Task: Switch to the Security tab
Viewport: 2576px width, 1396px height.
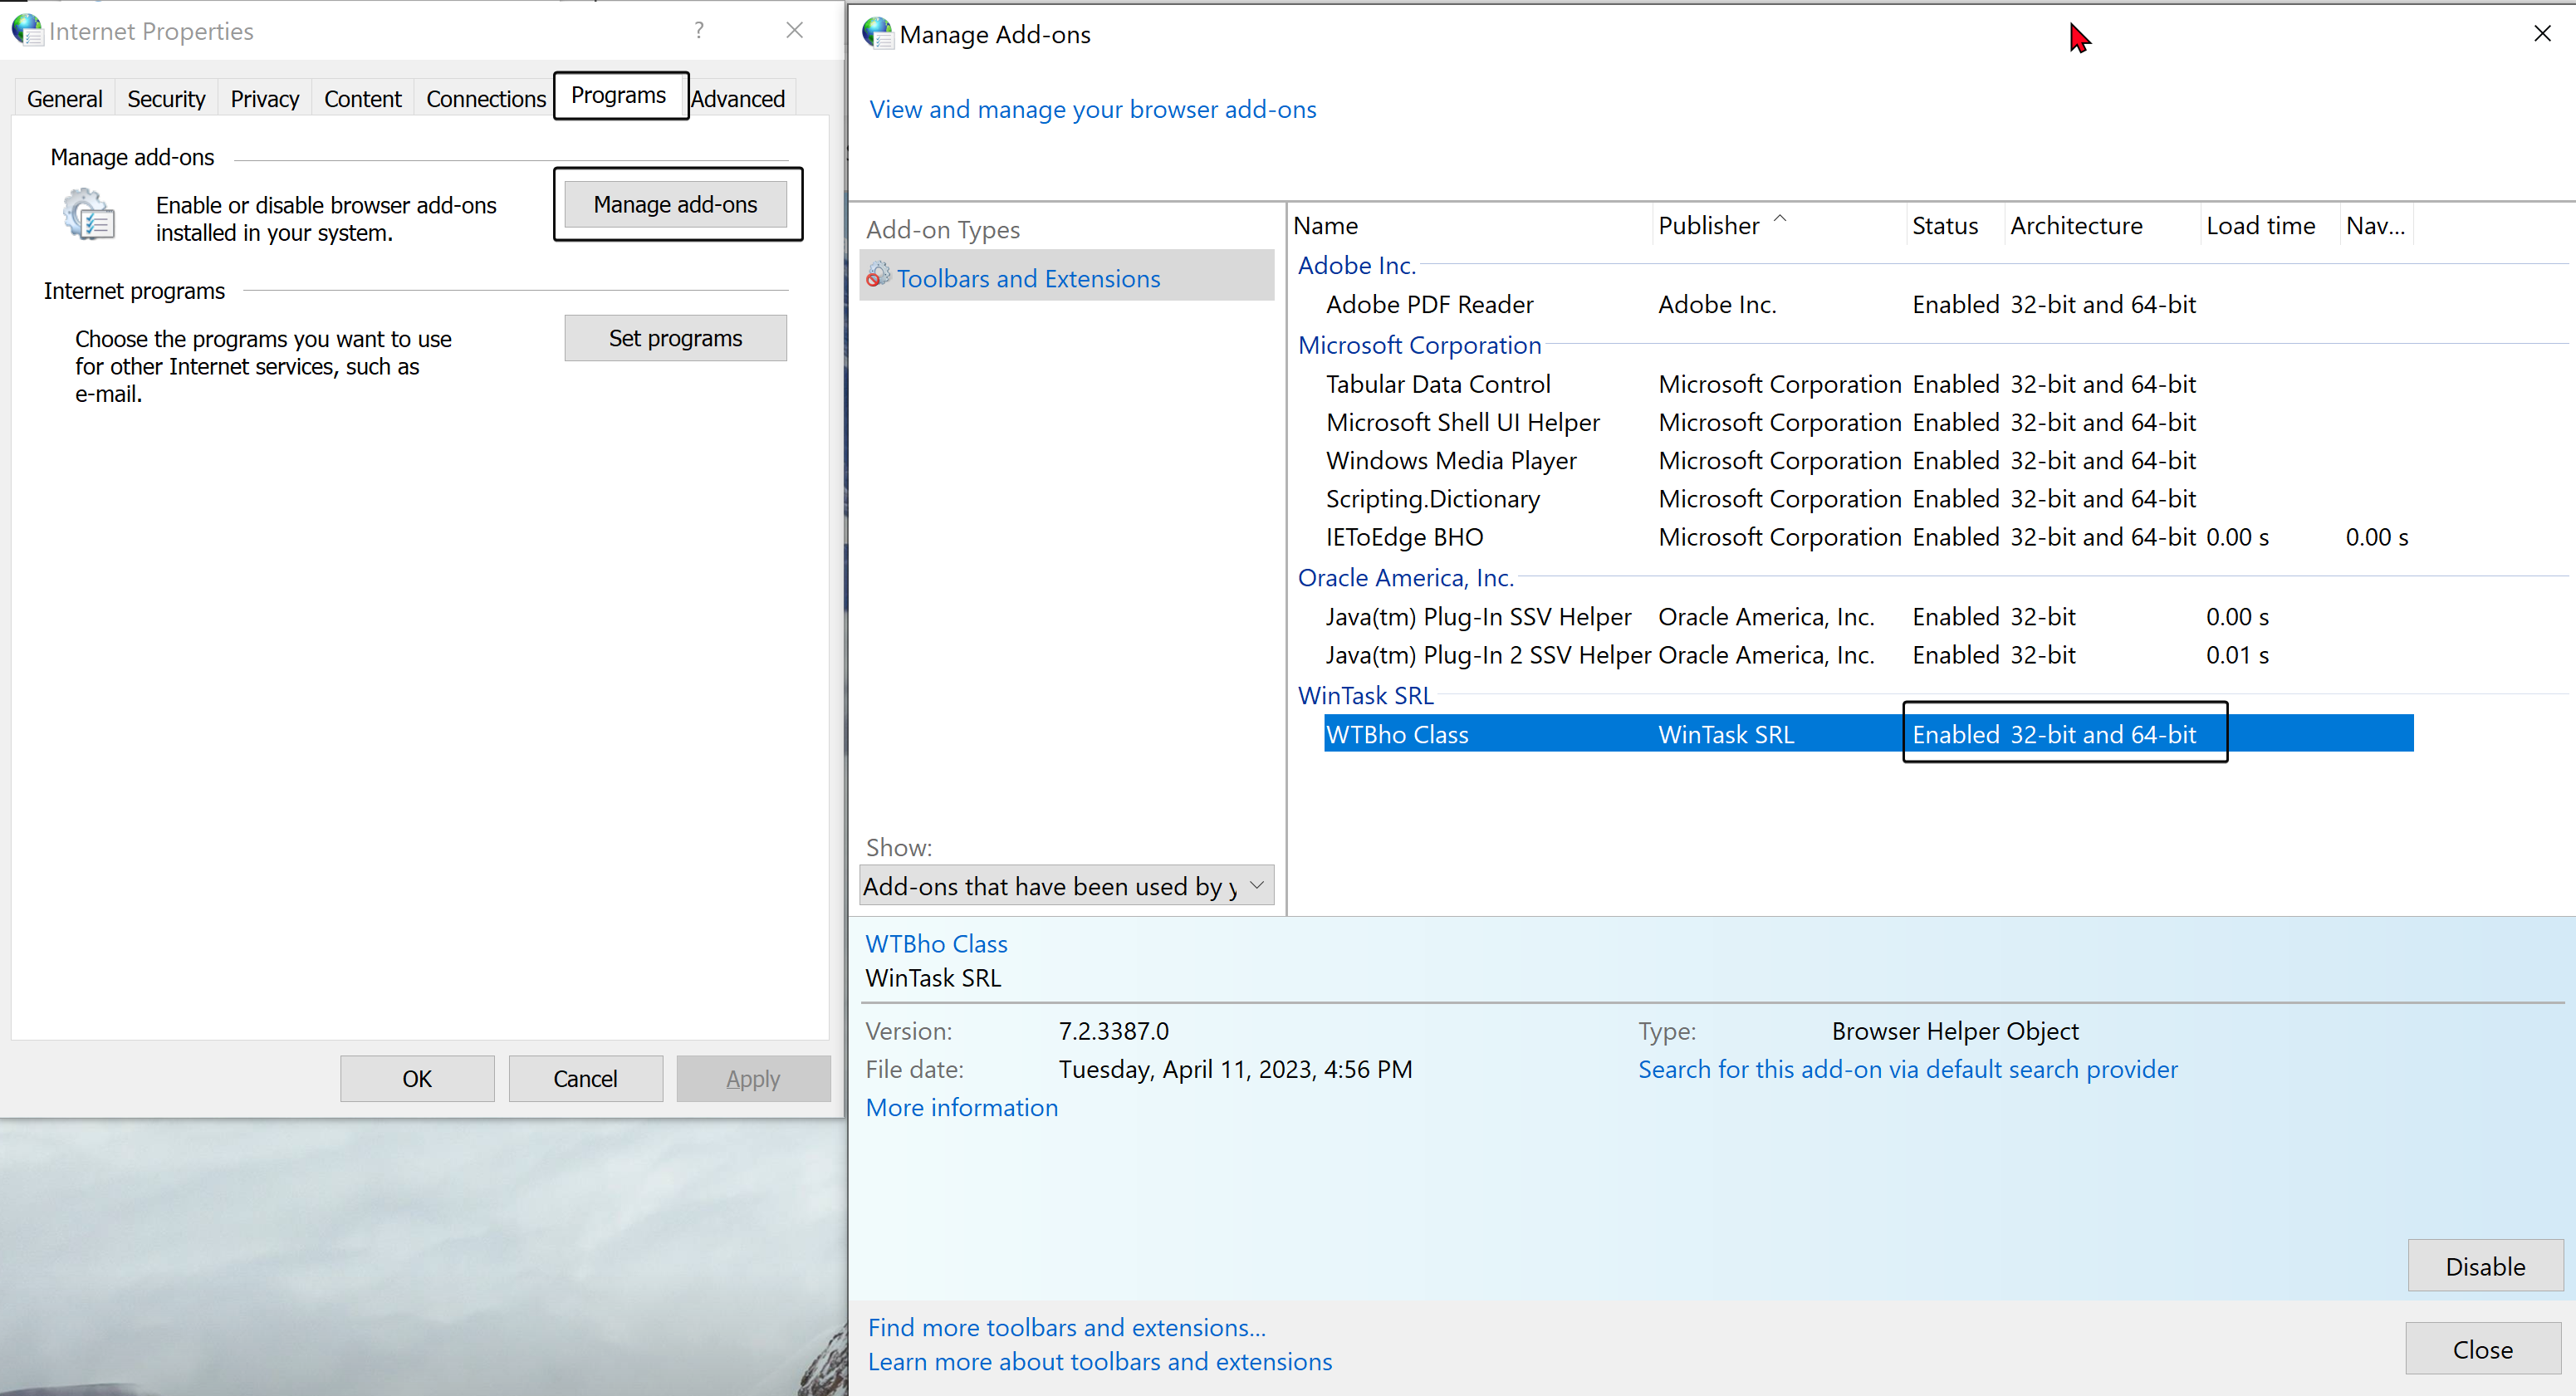Action: pyautogui.click(x=166, y=99)
